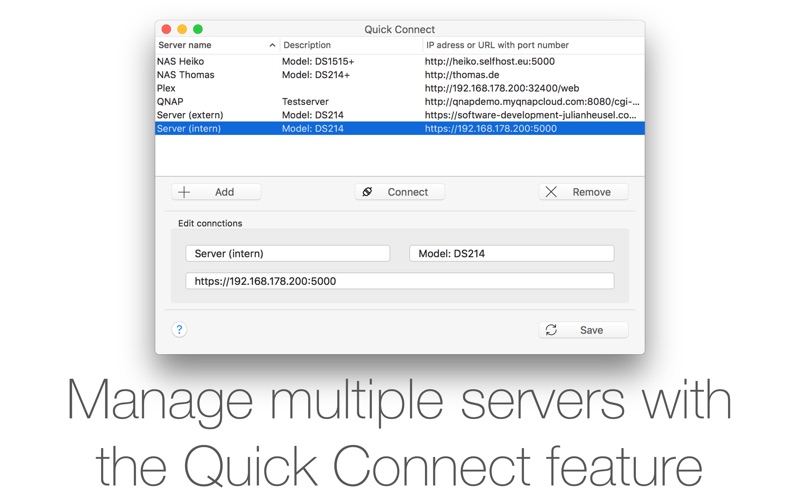
Task: Click the highlighted Server (intern) row
Action: pyautogui.click(x=399, y=129)
